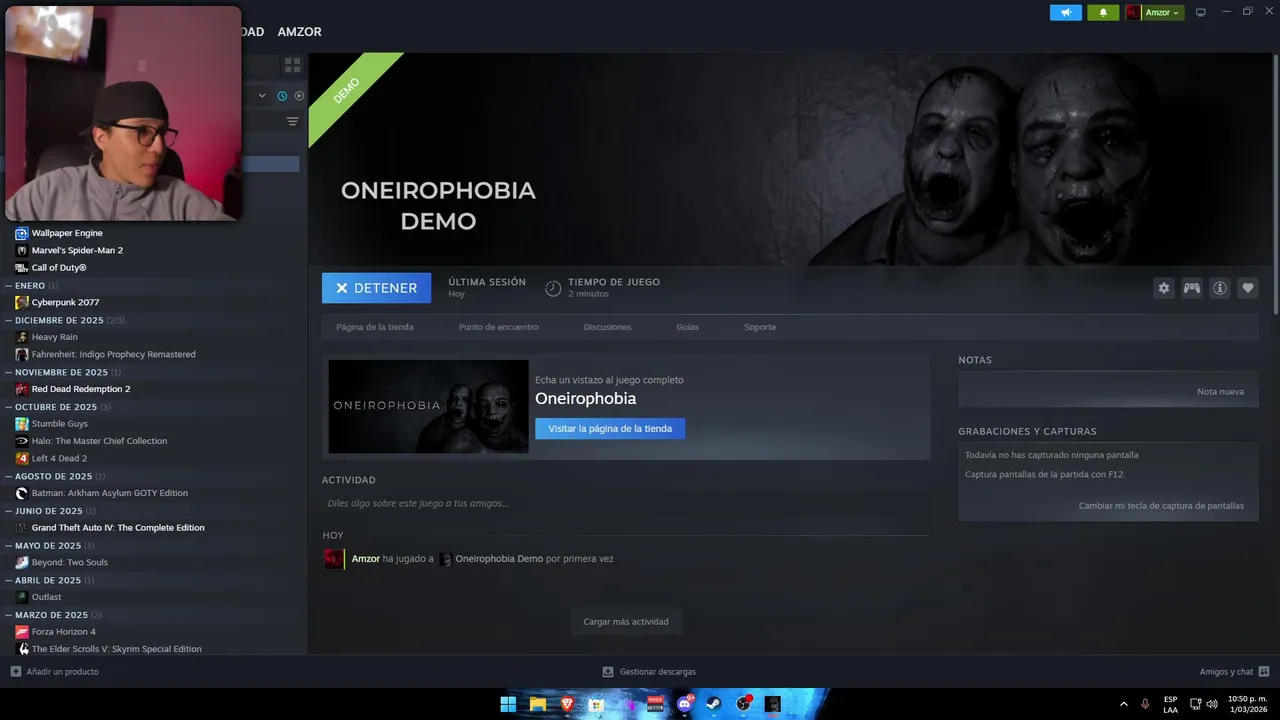Show game info icon
The image size is (1280, 720).
(x=1219, y=288)
